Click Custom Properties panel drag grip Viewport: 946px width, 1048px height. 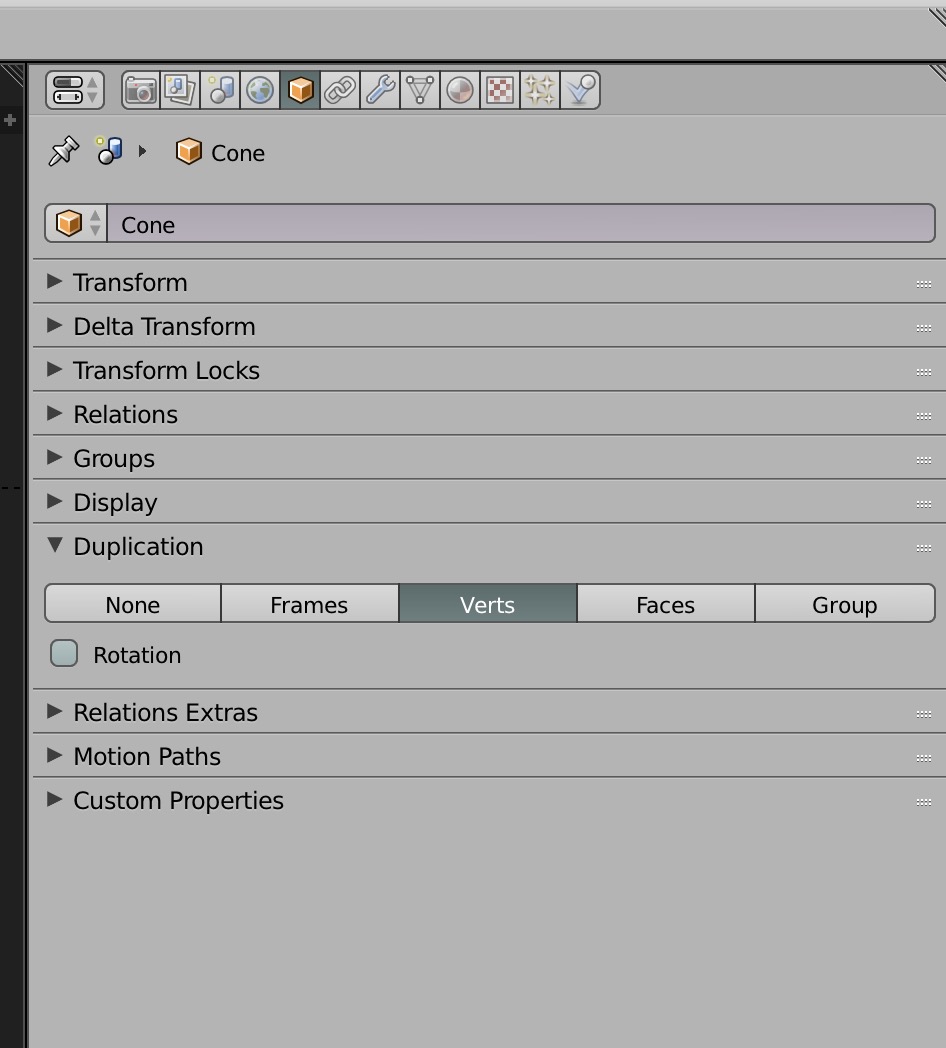coord(924,802)
